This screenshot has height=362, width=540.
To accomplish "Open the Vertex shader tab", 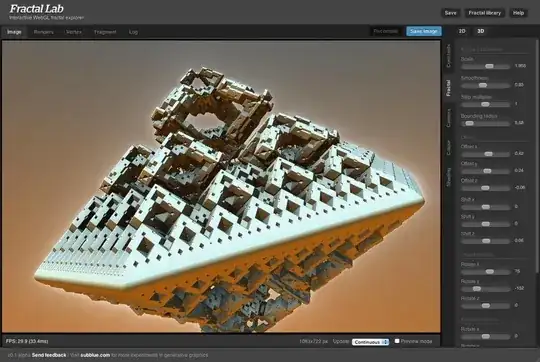I will pyautogui.click(x=74, y=32).
